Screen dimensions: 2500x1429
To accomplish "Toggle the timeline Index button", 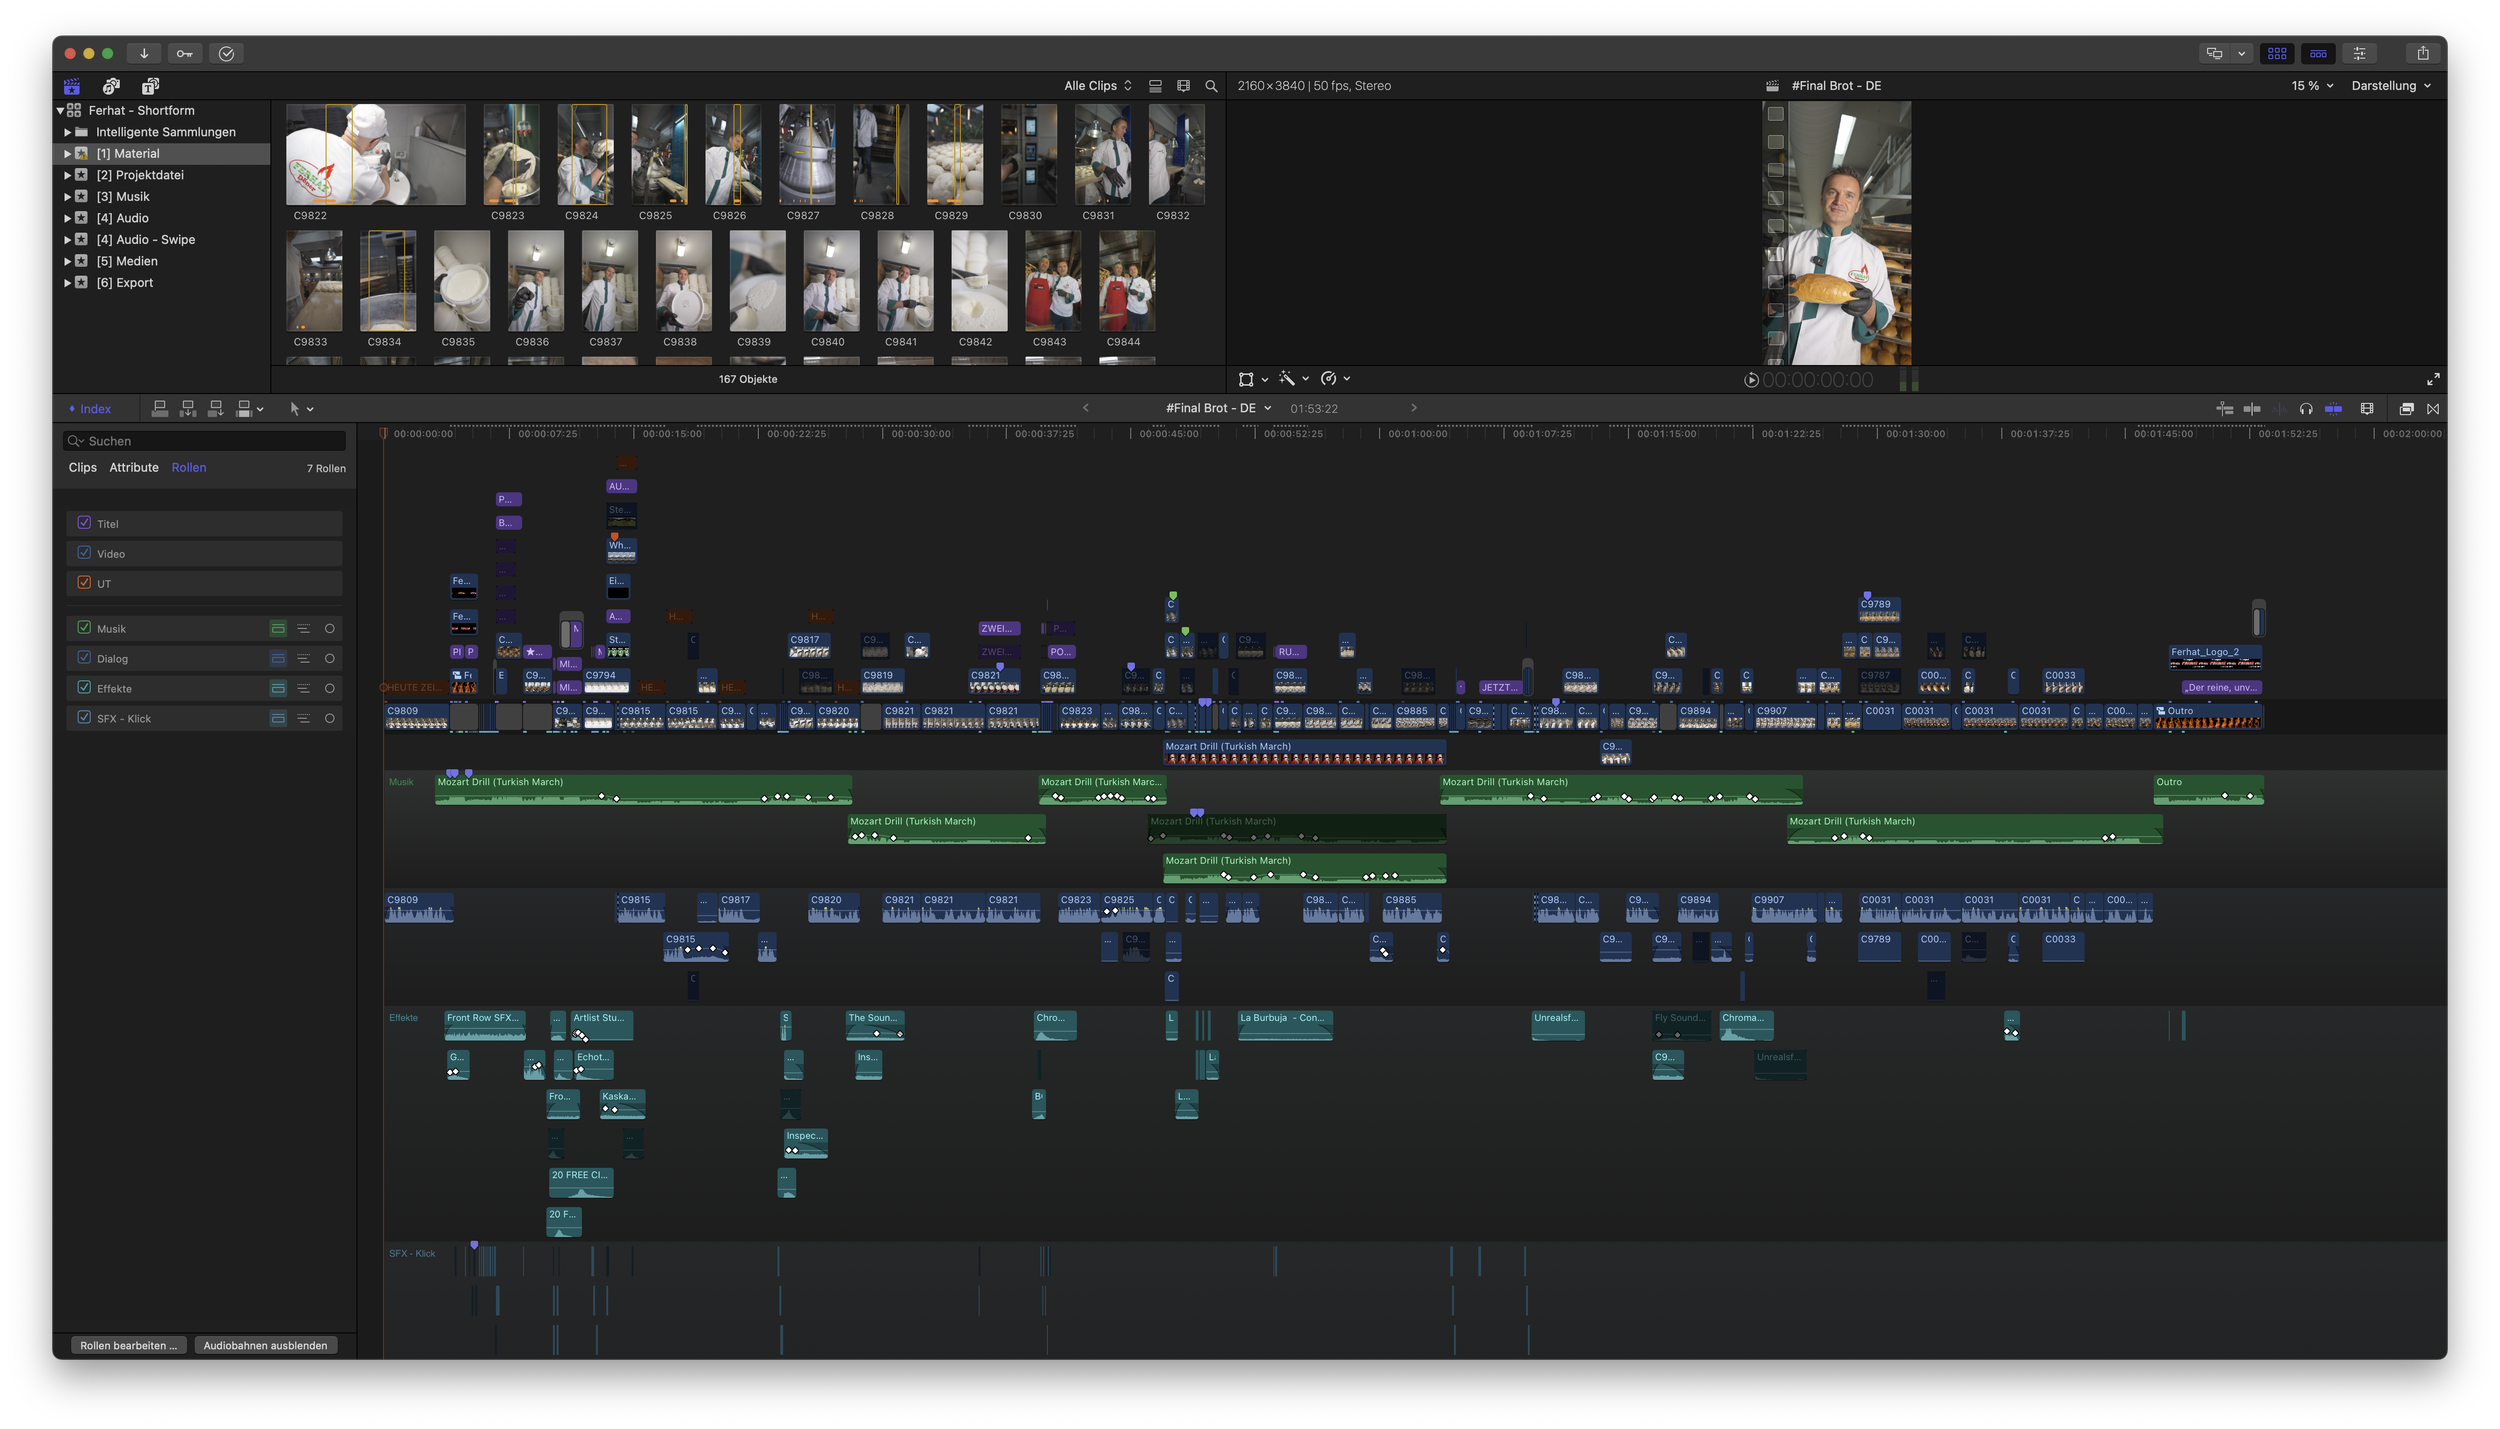I will (x=90, y=409).
